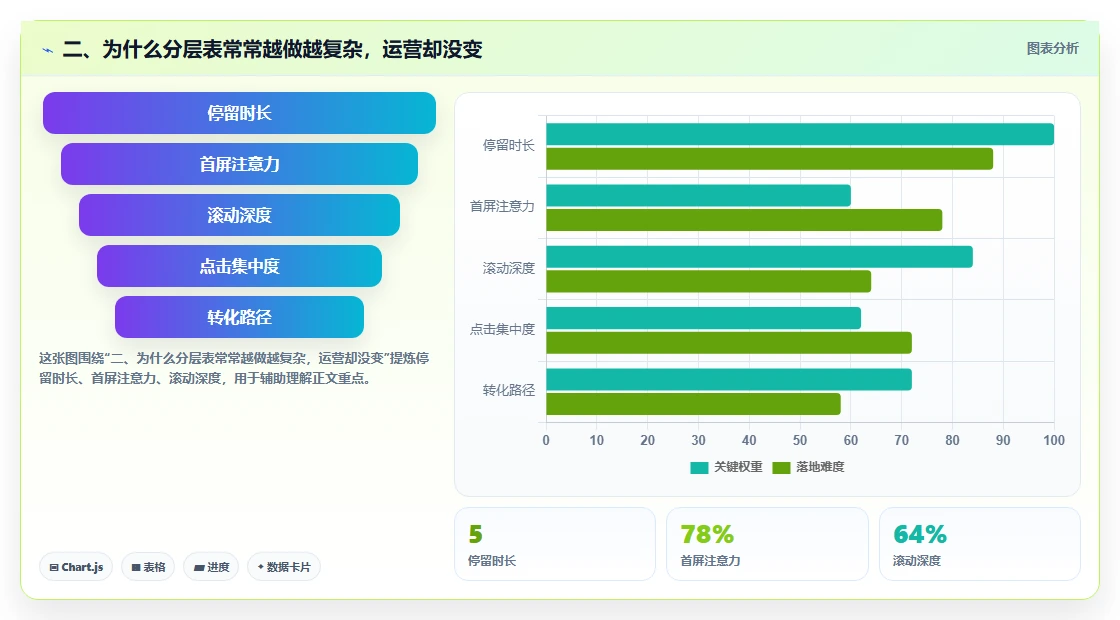Open the 64% 滚动深度 data card
Screen dimensions: 1120x620
pyautogui.click(x=979, y=544)
